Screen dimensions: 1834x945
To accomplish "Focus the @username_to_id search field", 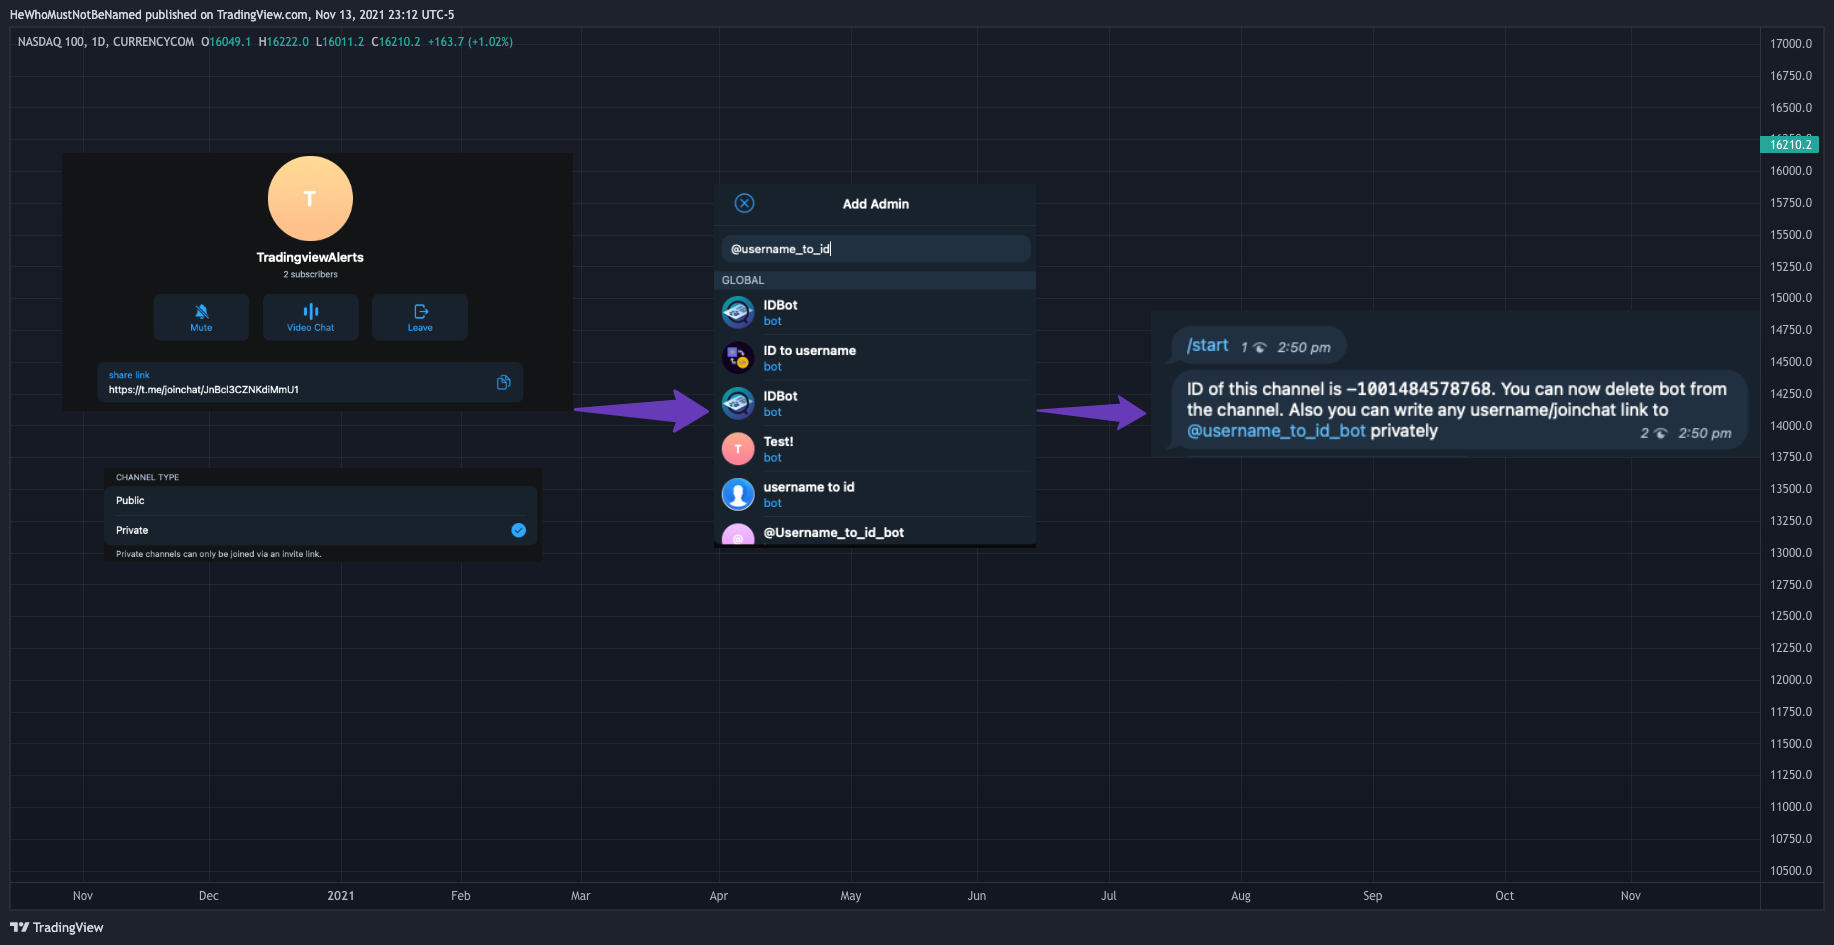I will click(876, 249).
